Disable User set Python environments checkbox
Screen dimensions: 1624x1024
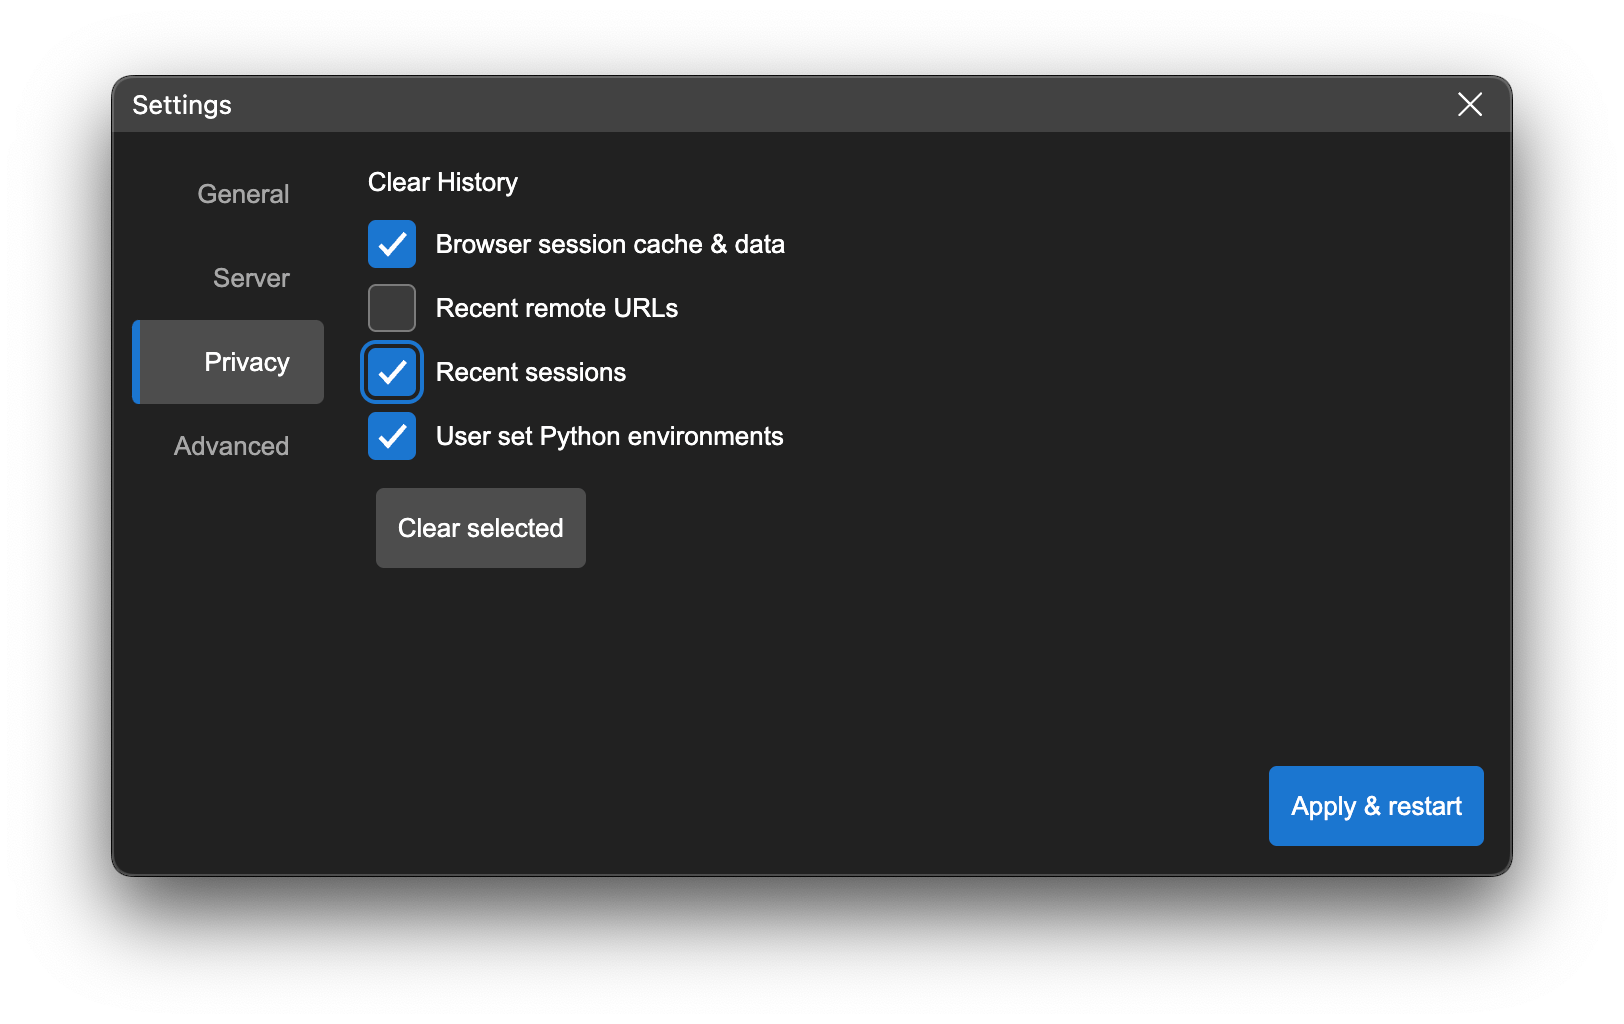tap(392, 436)
